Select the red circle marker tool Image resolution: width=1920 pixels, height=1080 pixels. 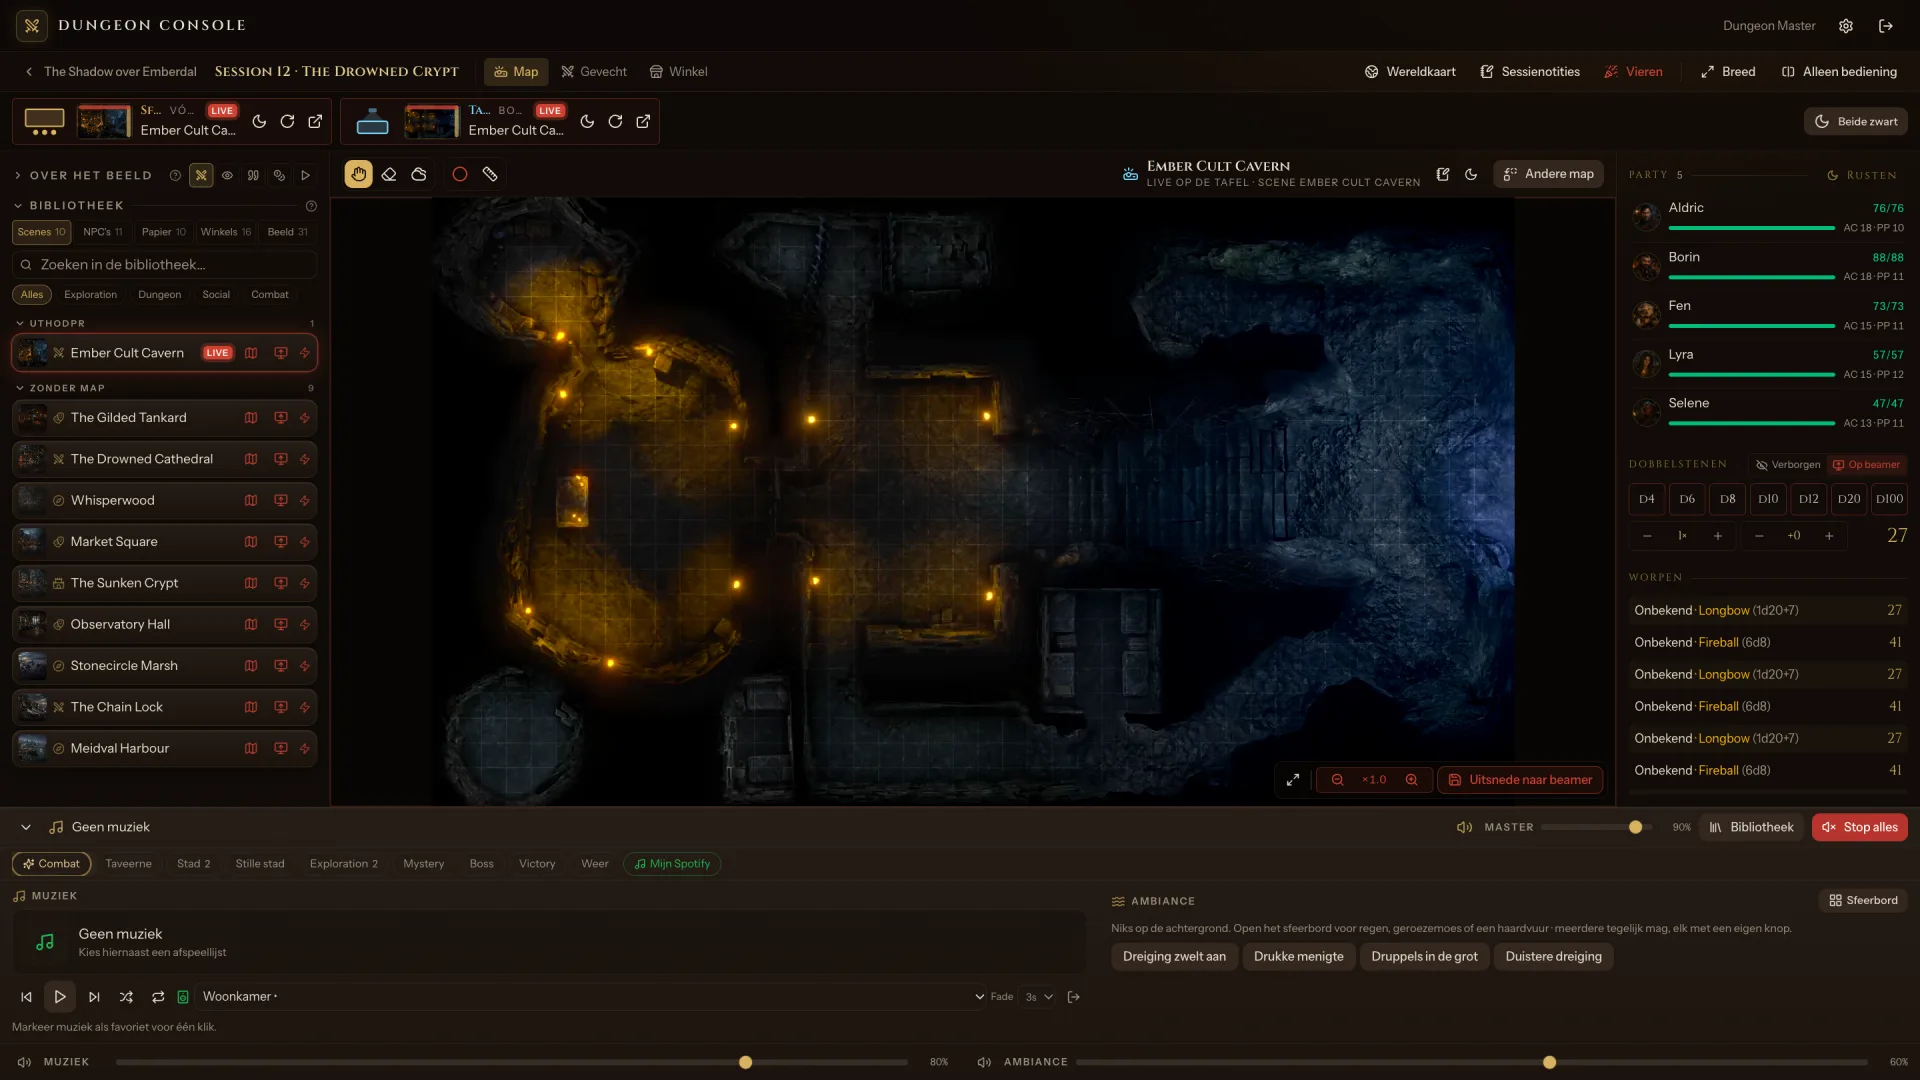click(x=460, y=174)
